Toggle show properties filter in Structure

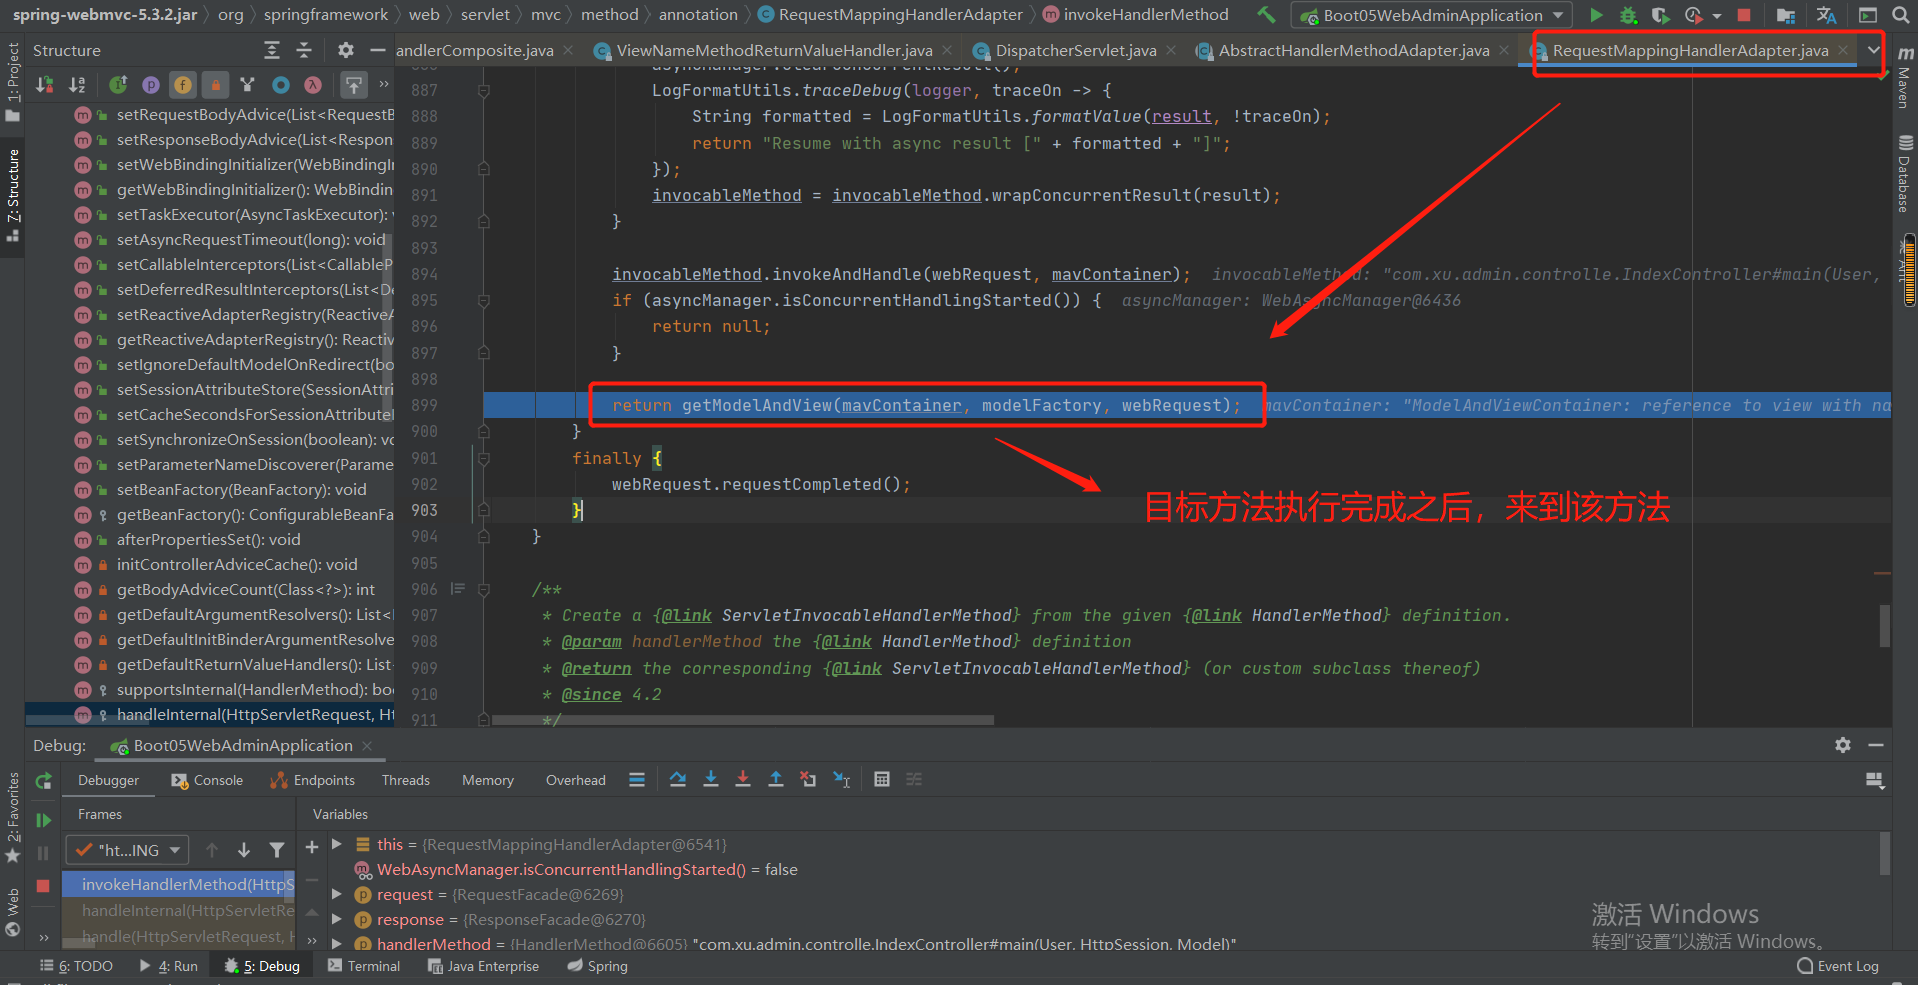click(x=151, y=85)
